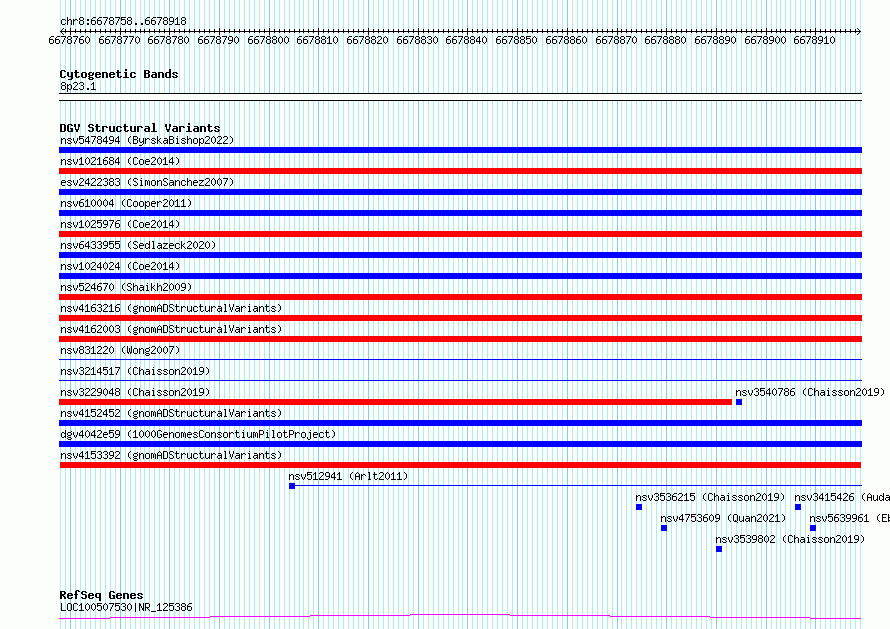Click the nsv831220 (Wong2007) label

pyautogui.click(x=120, y=350)
